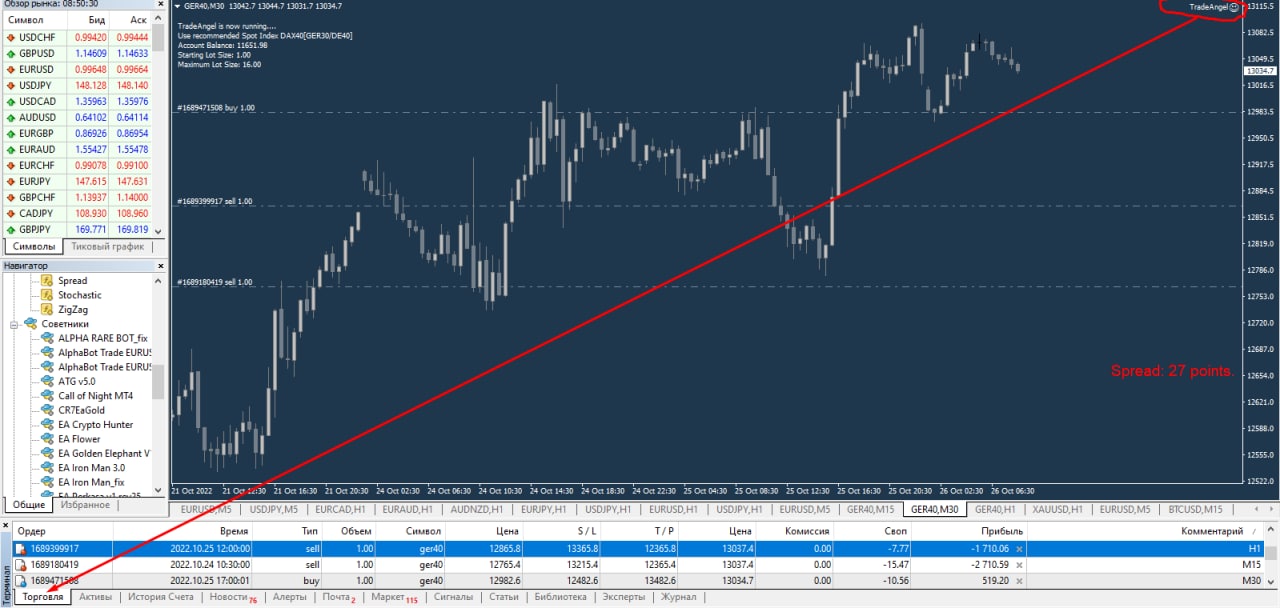Click the EA Iron Man 3.0 advisor icon
1280x608 pixels.
click(47, 468)
